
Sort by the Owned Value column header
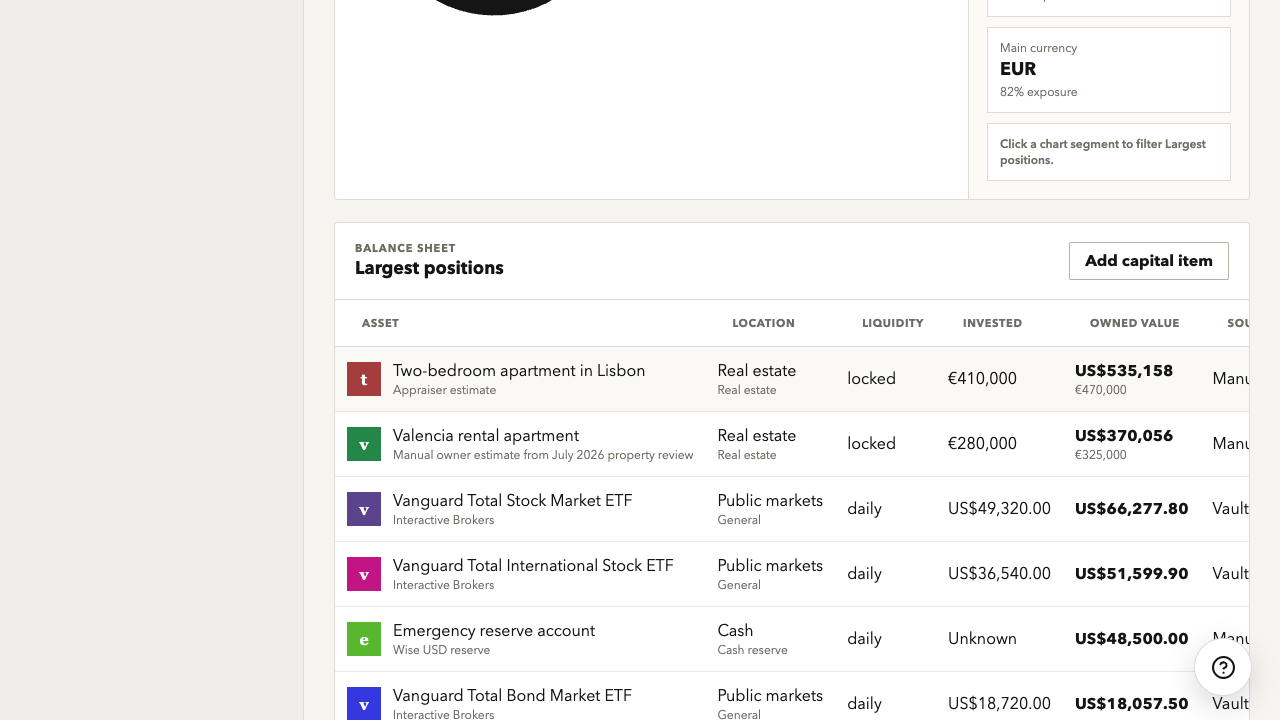tap(1134, 323)
